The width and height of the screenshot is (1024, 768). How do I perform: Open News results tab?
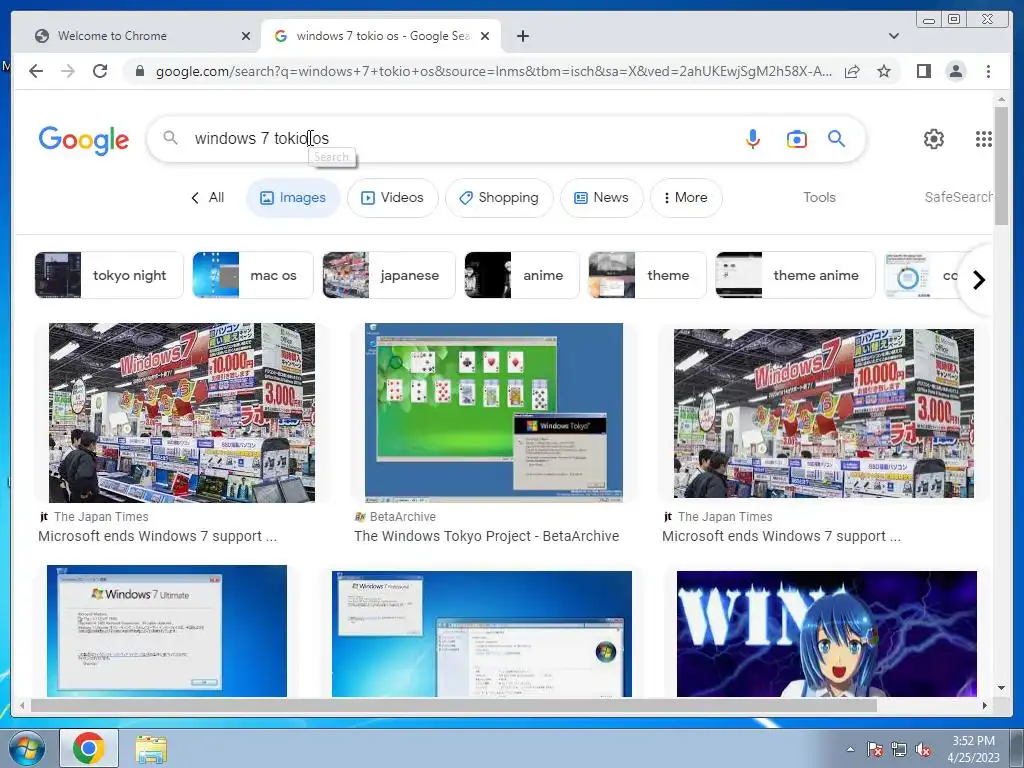point(601,197)
